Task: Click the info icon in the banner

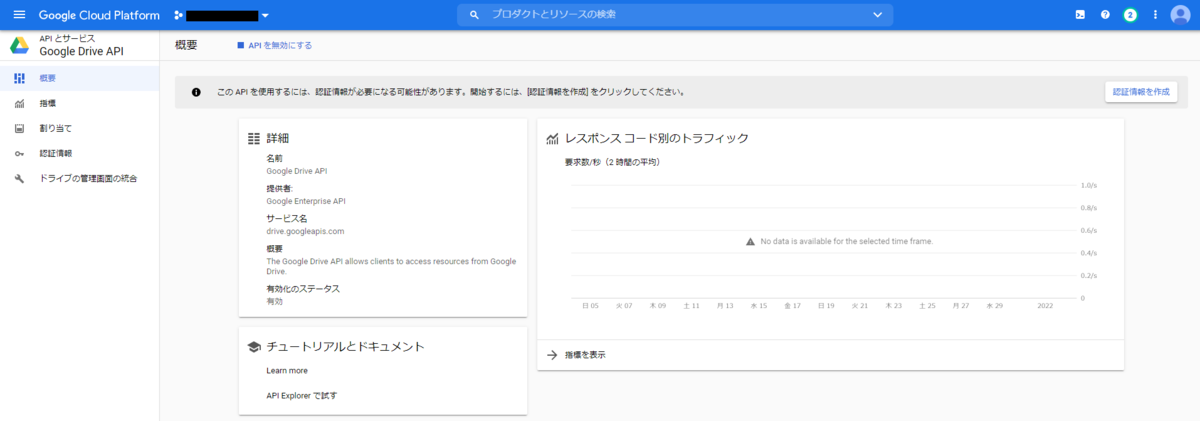Action: click(196, 91)
